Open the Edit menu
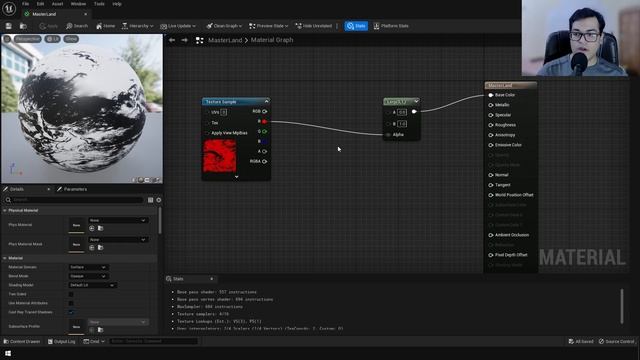 40,4
